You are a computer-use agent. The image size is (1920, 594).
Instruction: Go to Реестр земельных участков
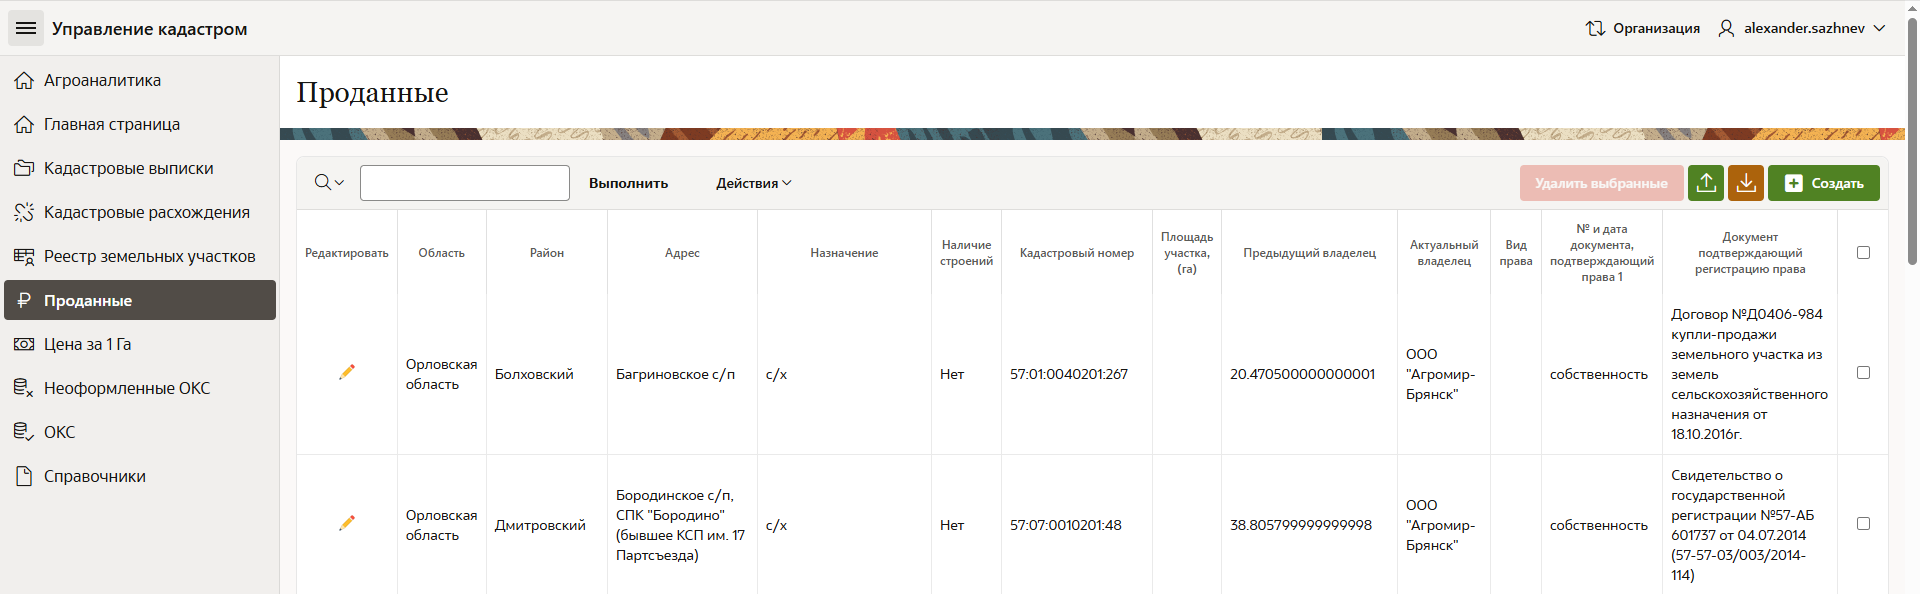tap(149, 256)
